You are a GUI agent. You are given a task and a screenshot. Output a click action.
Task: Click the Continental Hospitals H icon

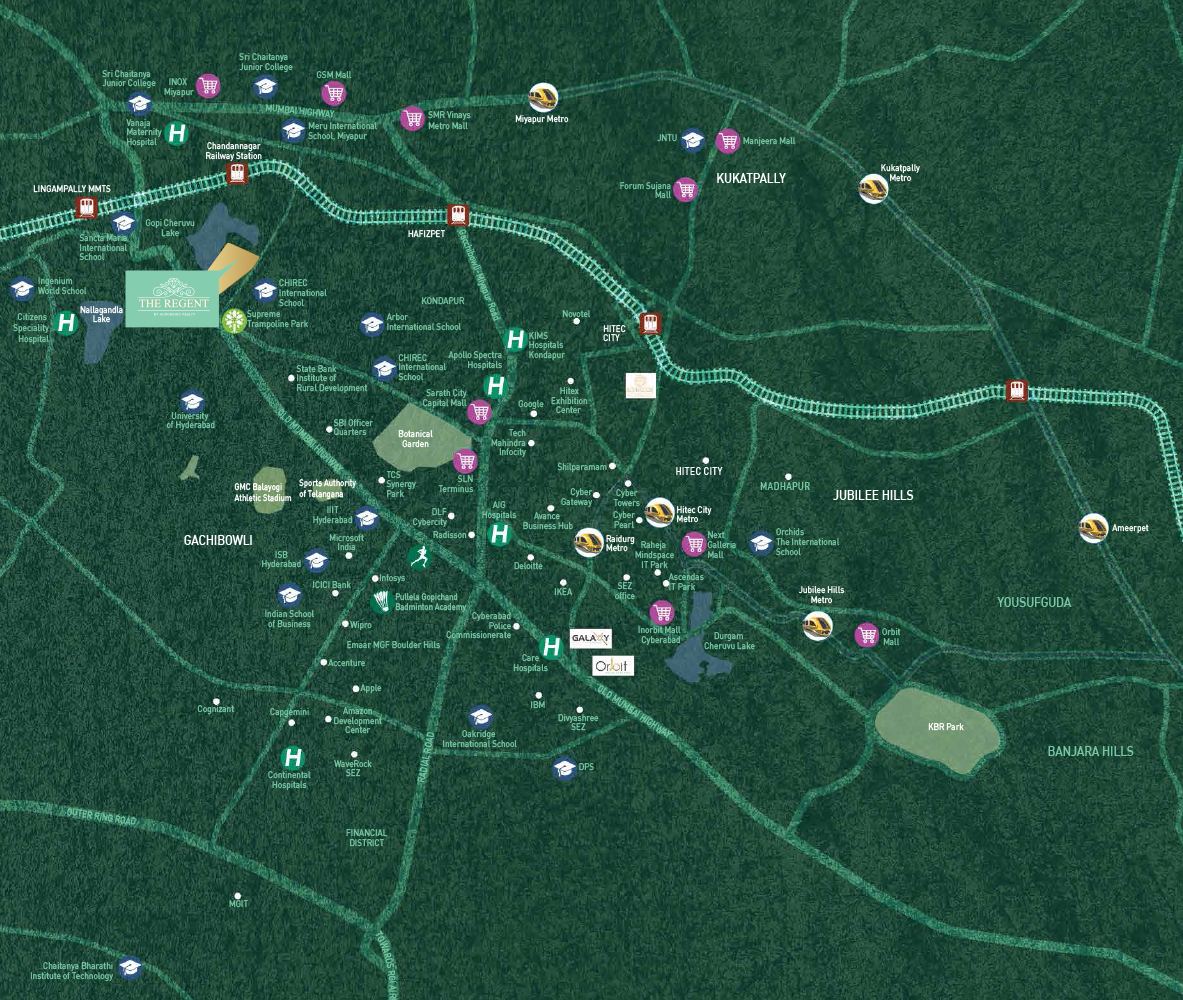tap(292, 758)
